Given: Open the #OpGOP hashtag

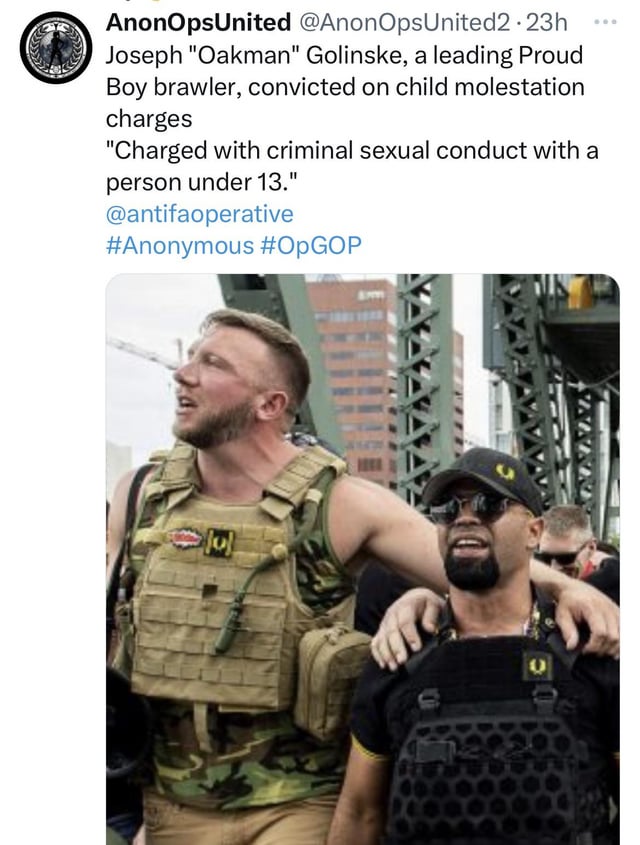Looking at the screenshot, I should (310, 246).
